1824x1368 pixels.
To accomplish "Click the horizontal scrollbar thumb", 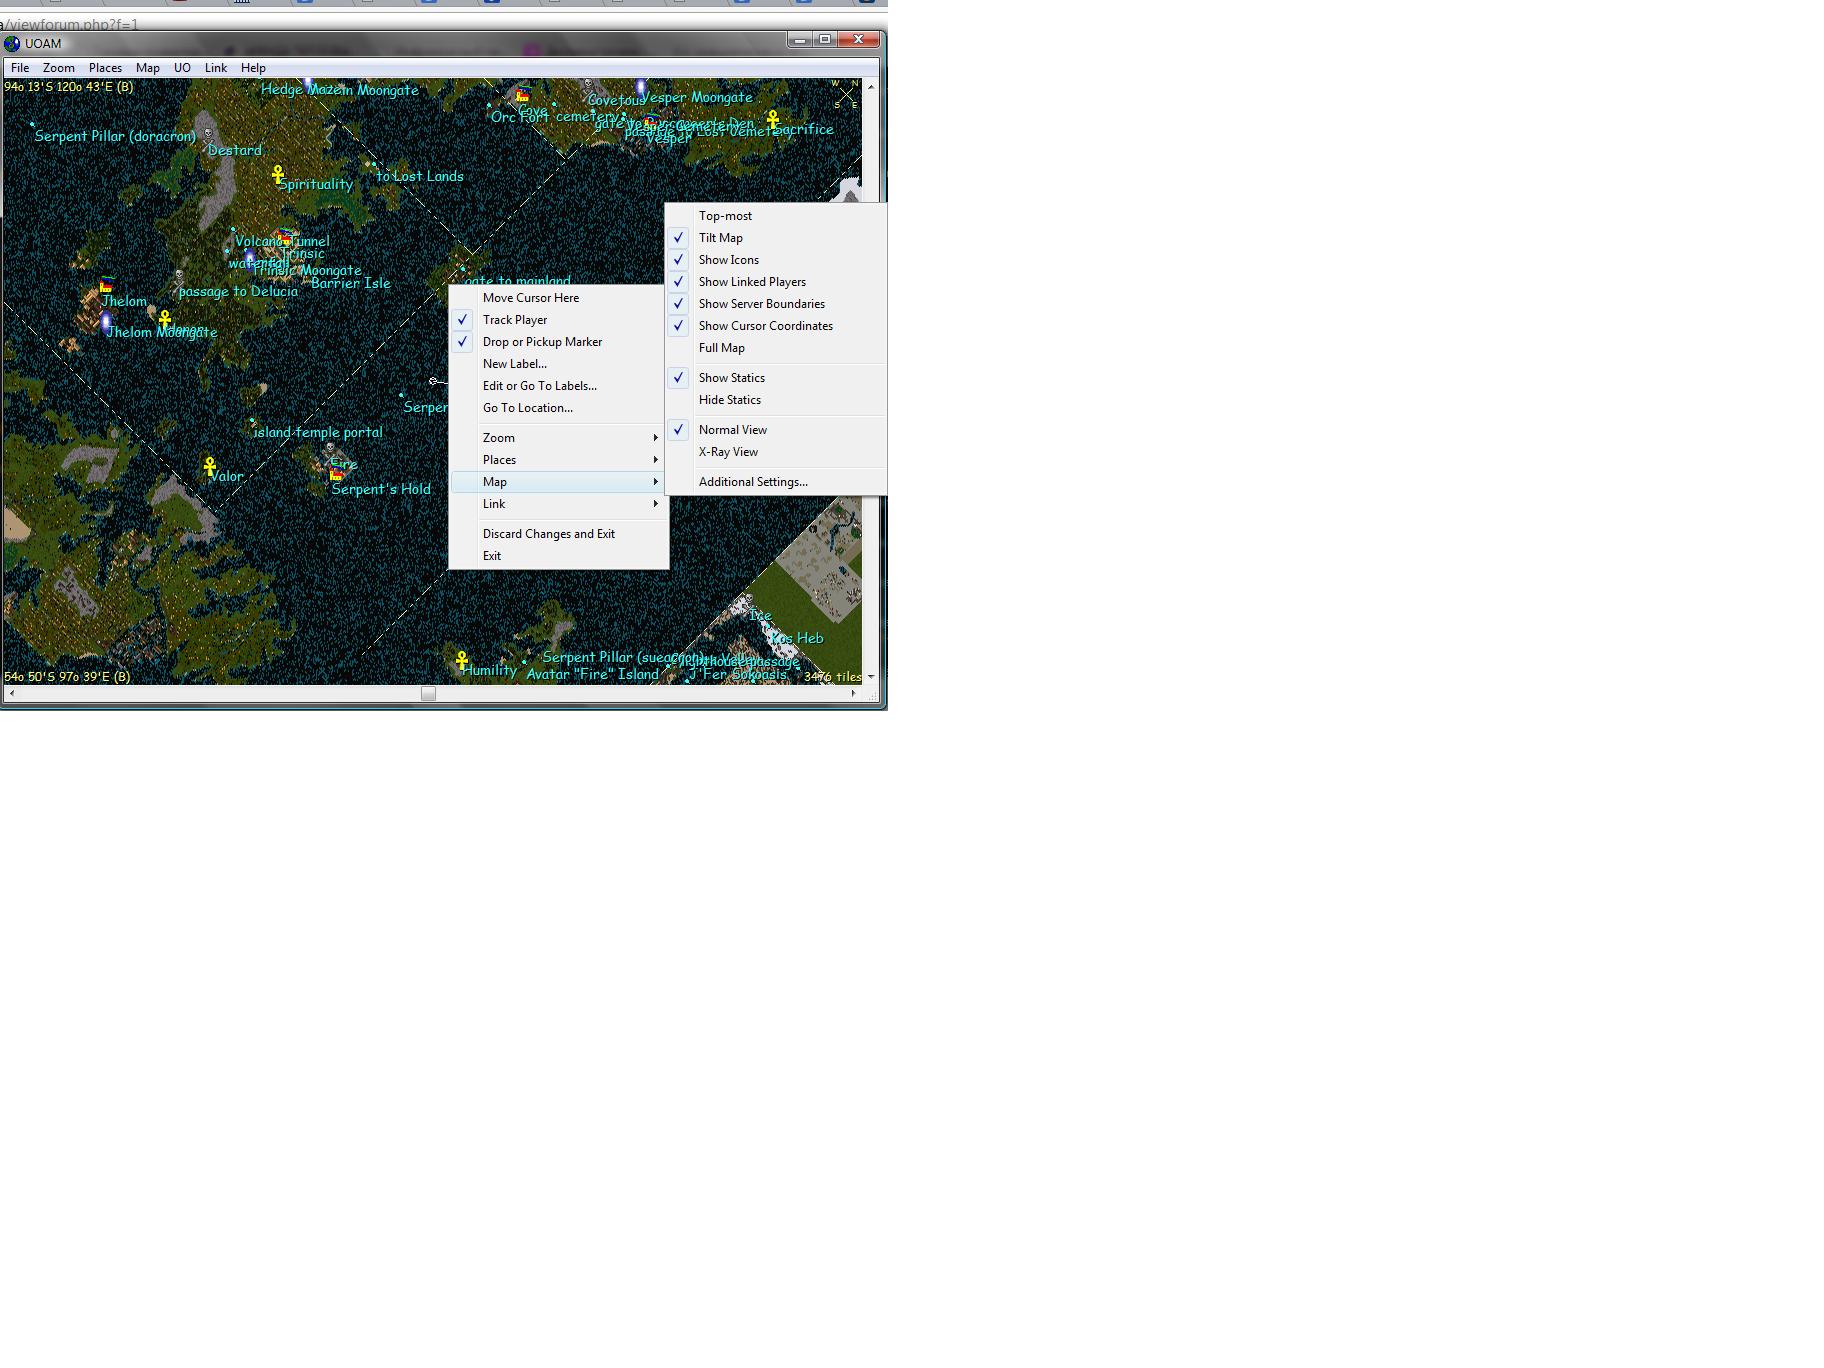I will [428, 693].
